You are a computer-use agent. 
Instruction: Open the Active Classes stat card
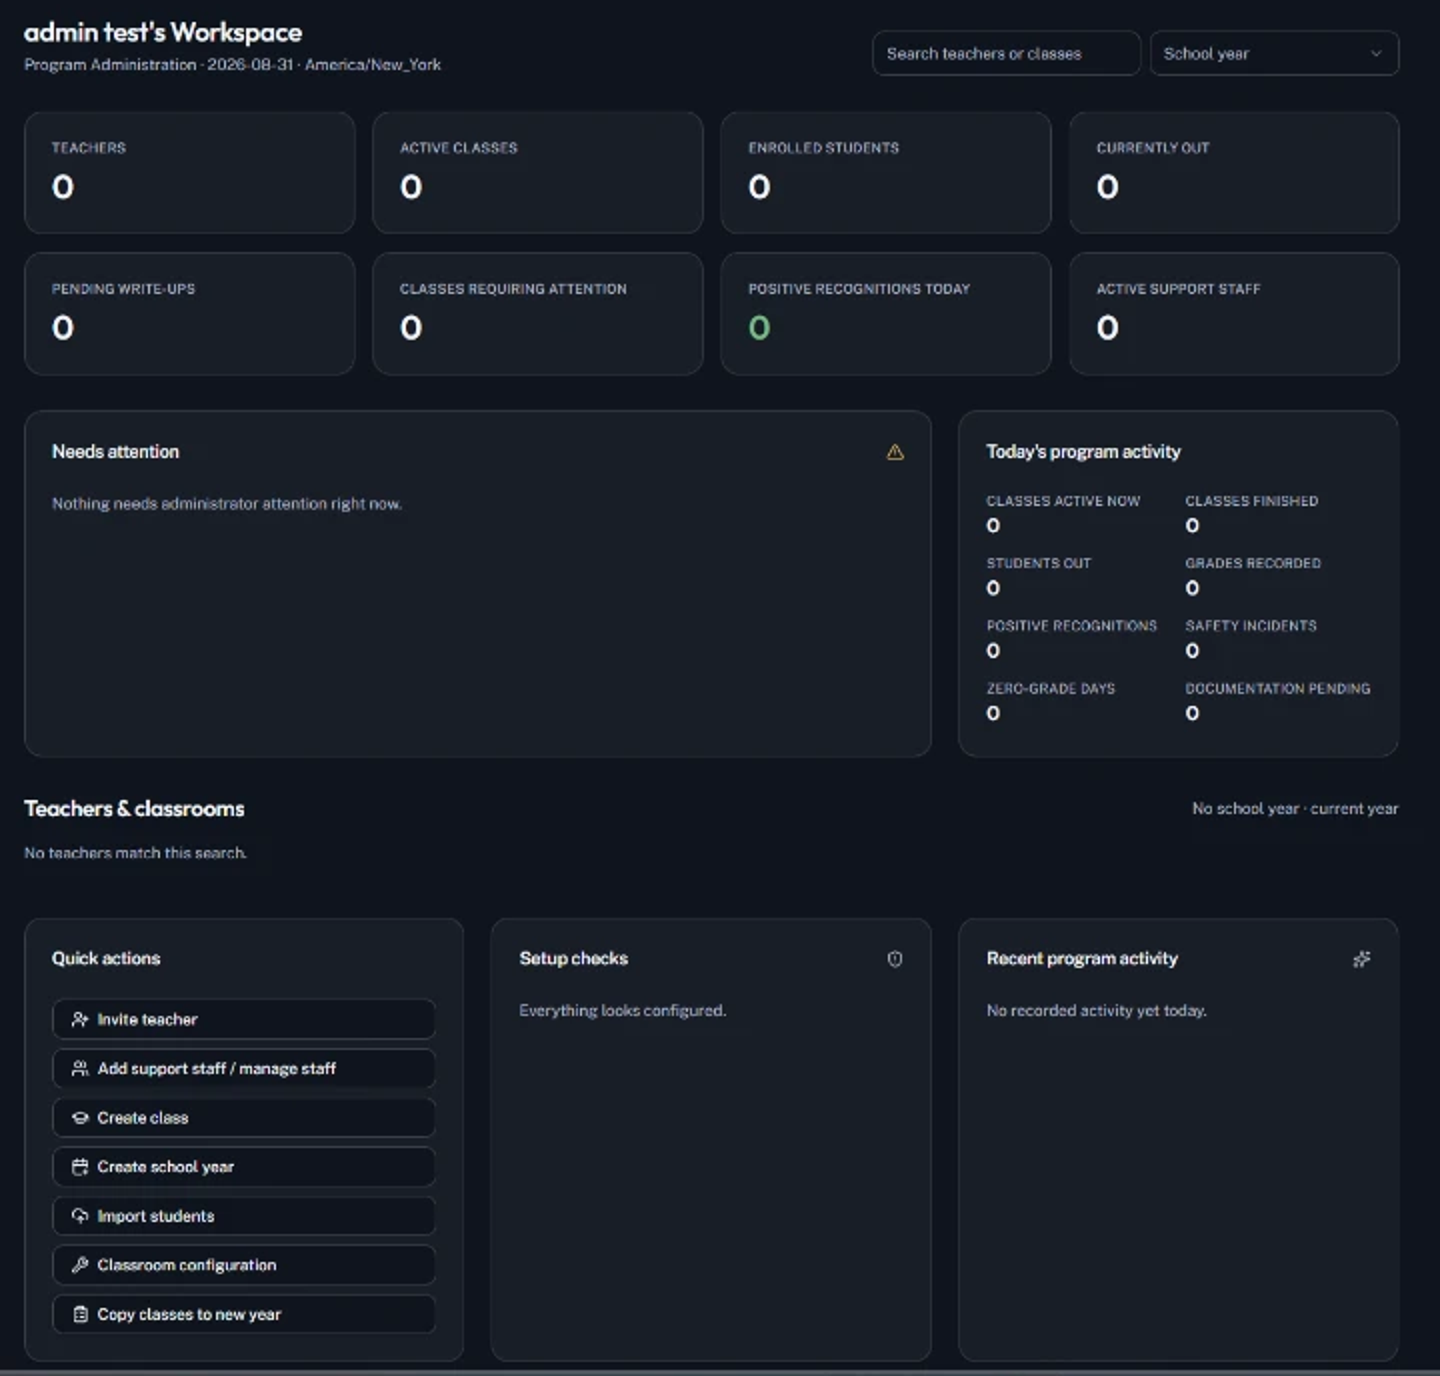pyautogui.click(x=538, y=172)
